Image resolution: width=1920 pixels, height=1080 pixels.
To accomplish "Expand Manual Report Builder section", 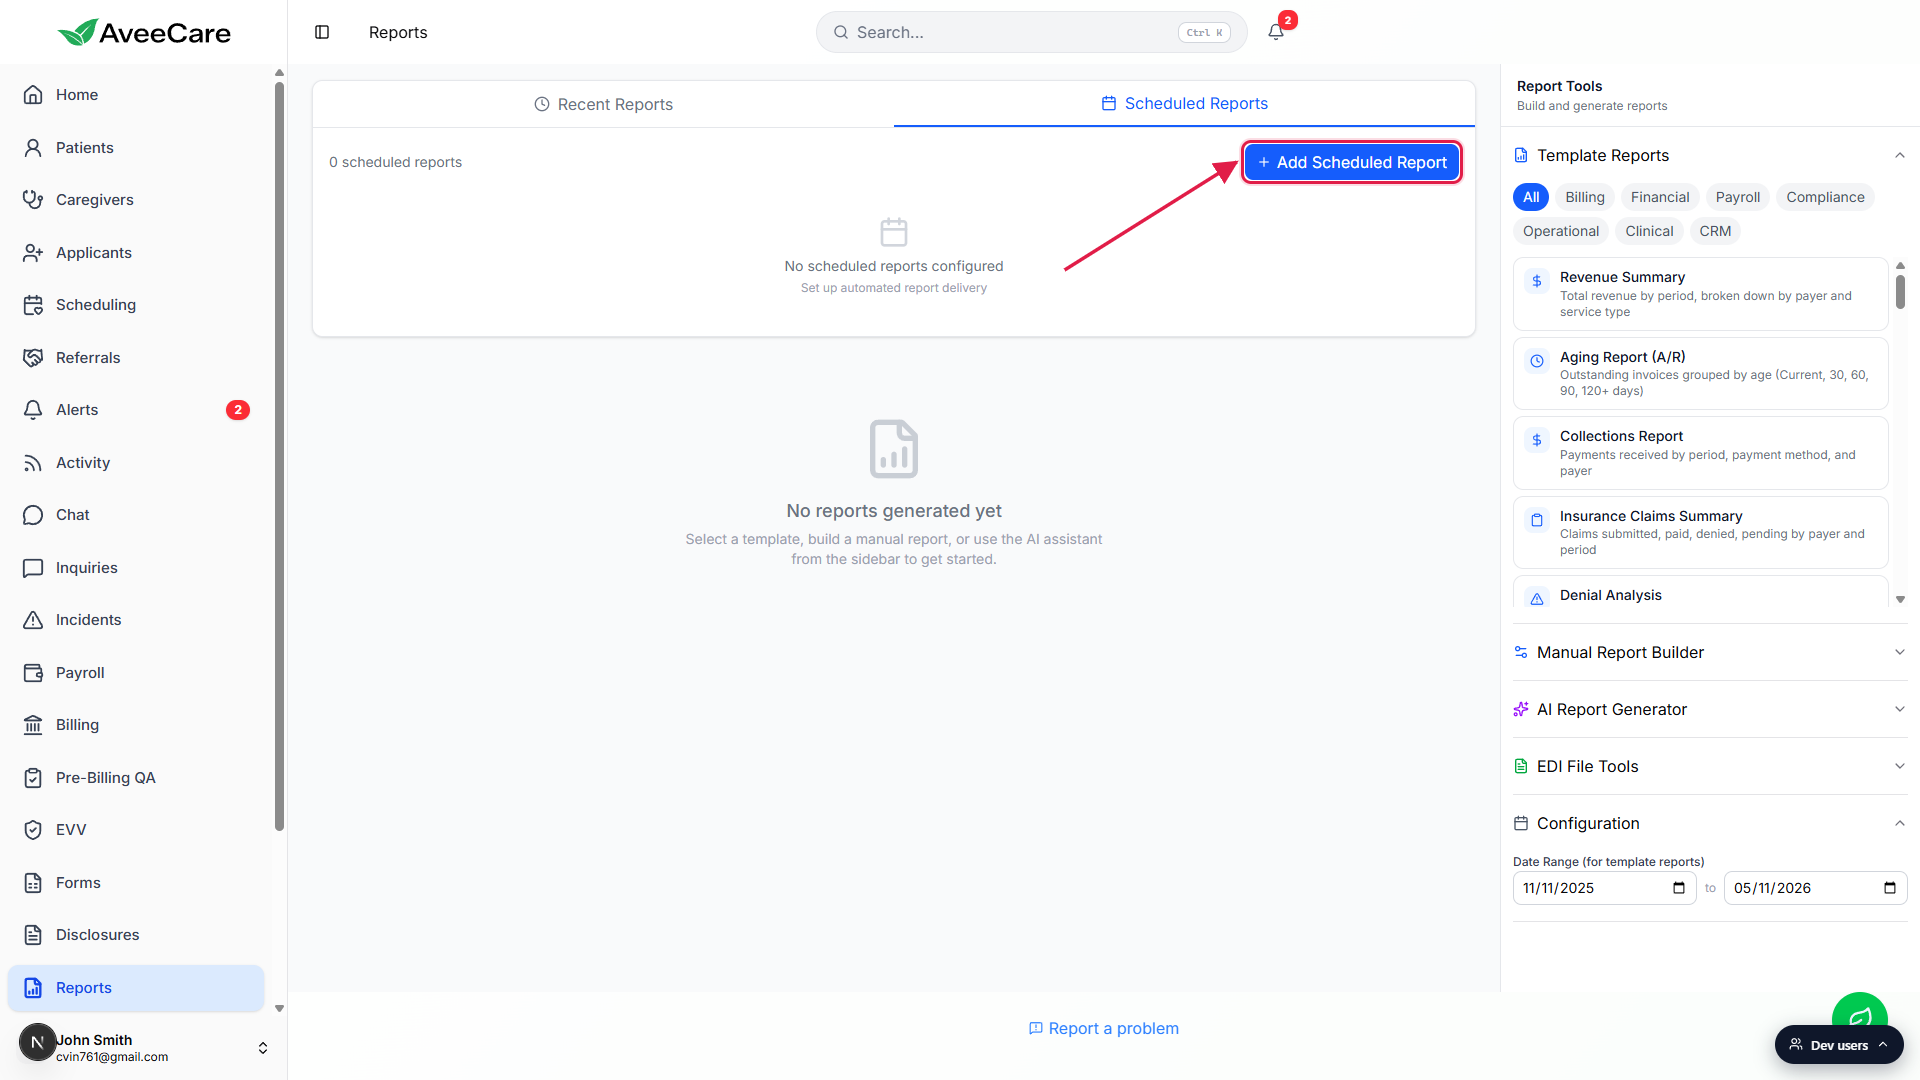I will (x=1710, y=652).
